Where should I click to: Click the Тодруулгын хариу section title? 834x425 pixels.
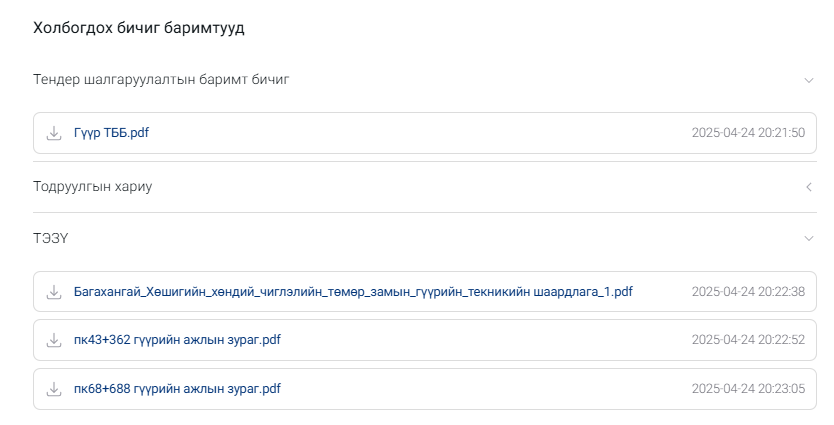click(x=93, y=187)
